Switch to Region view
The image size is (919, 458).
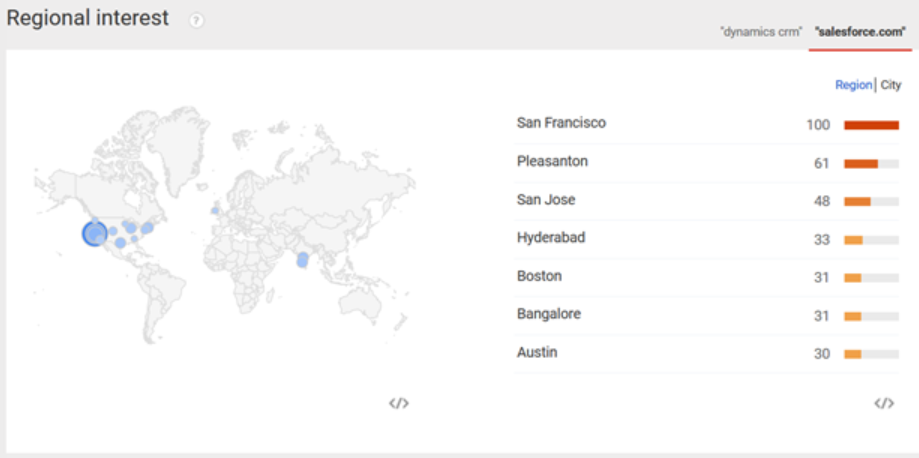click(853, 86)
